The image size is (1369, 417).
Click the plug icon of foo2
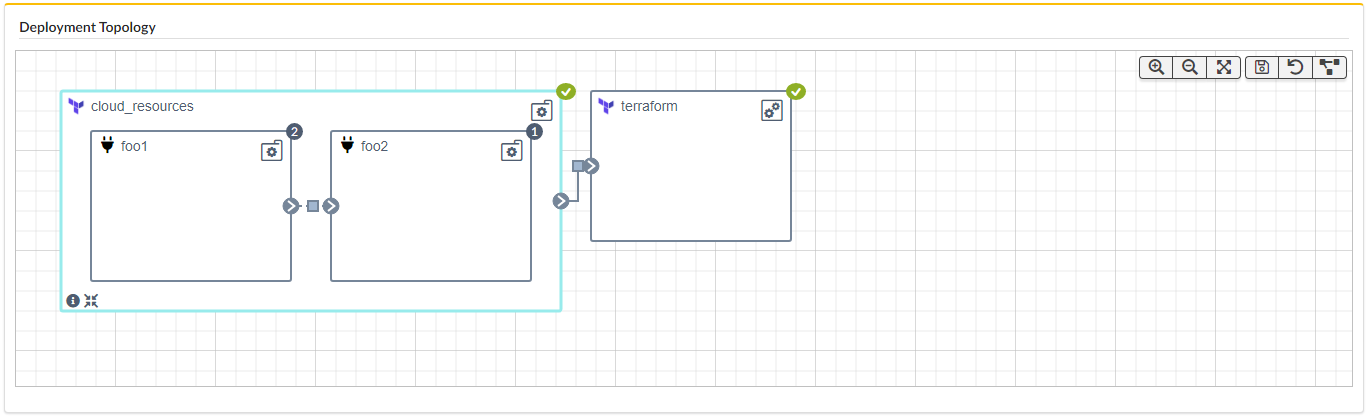[x=347, y=146]
